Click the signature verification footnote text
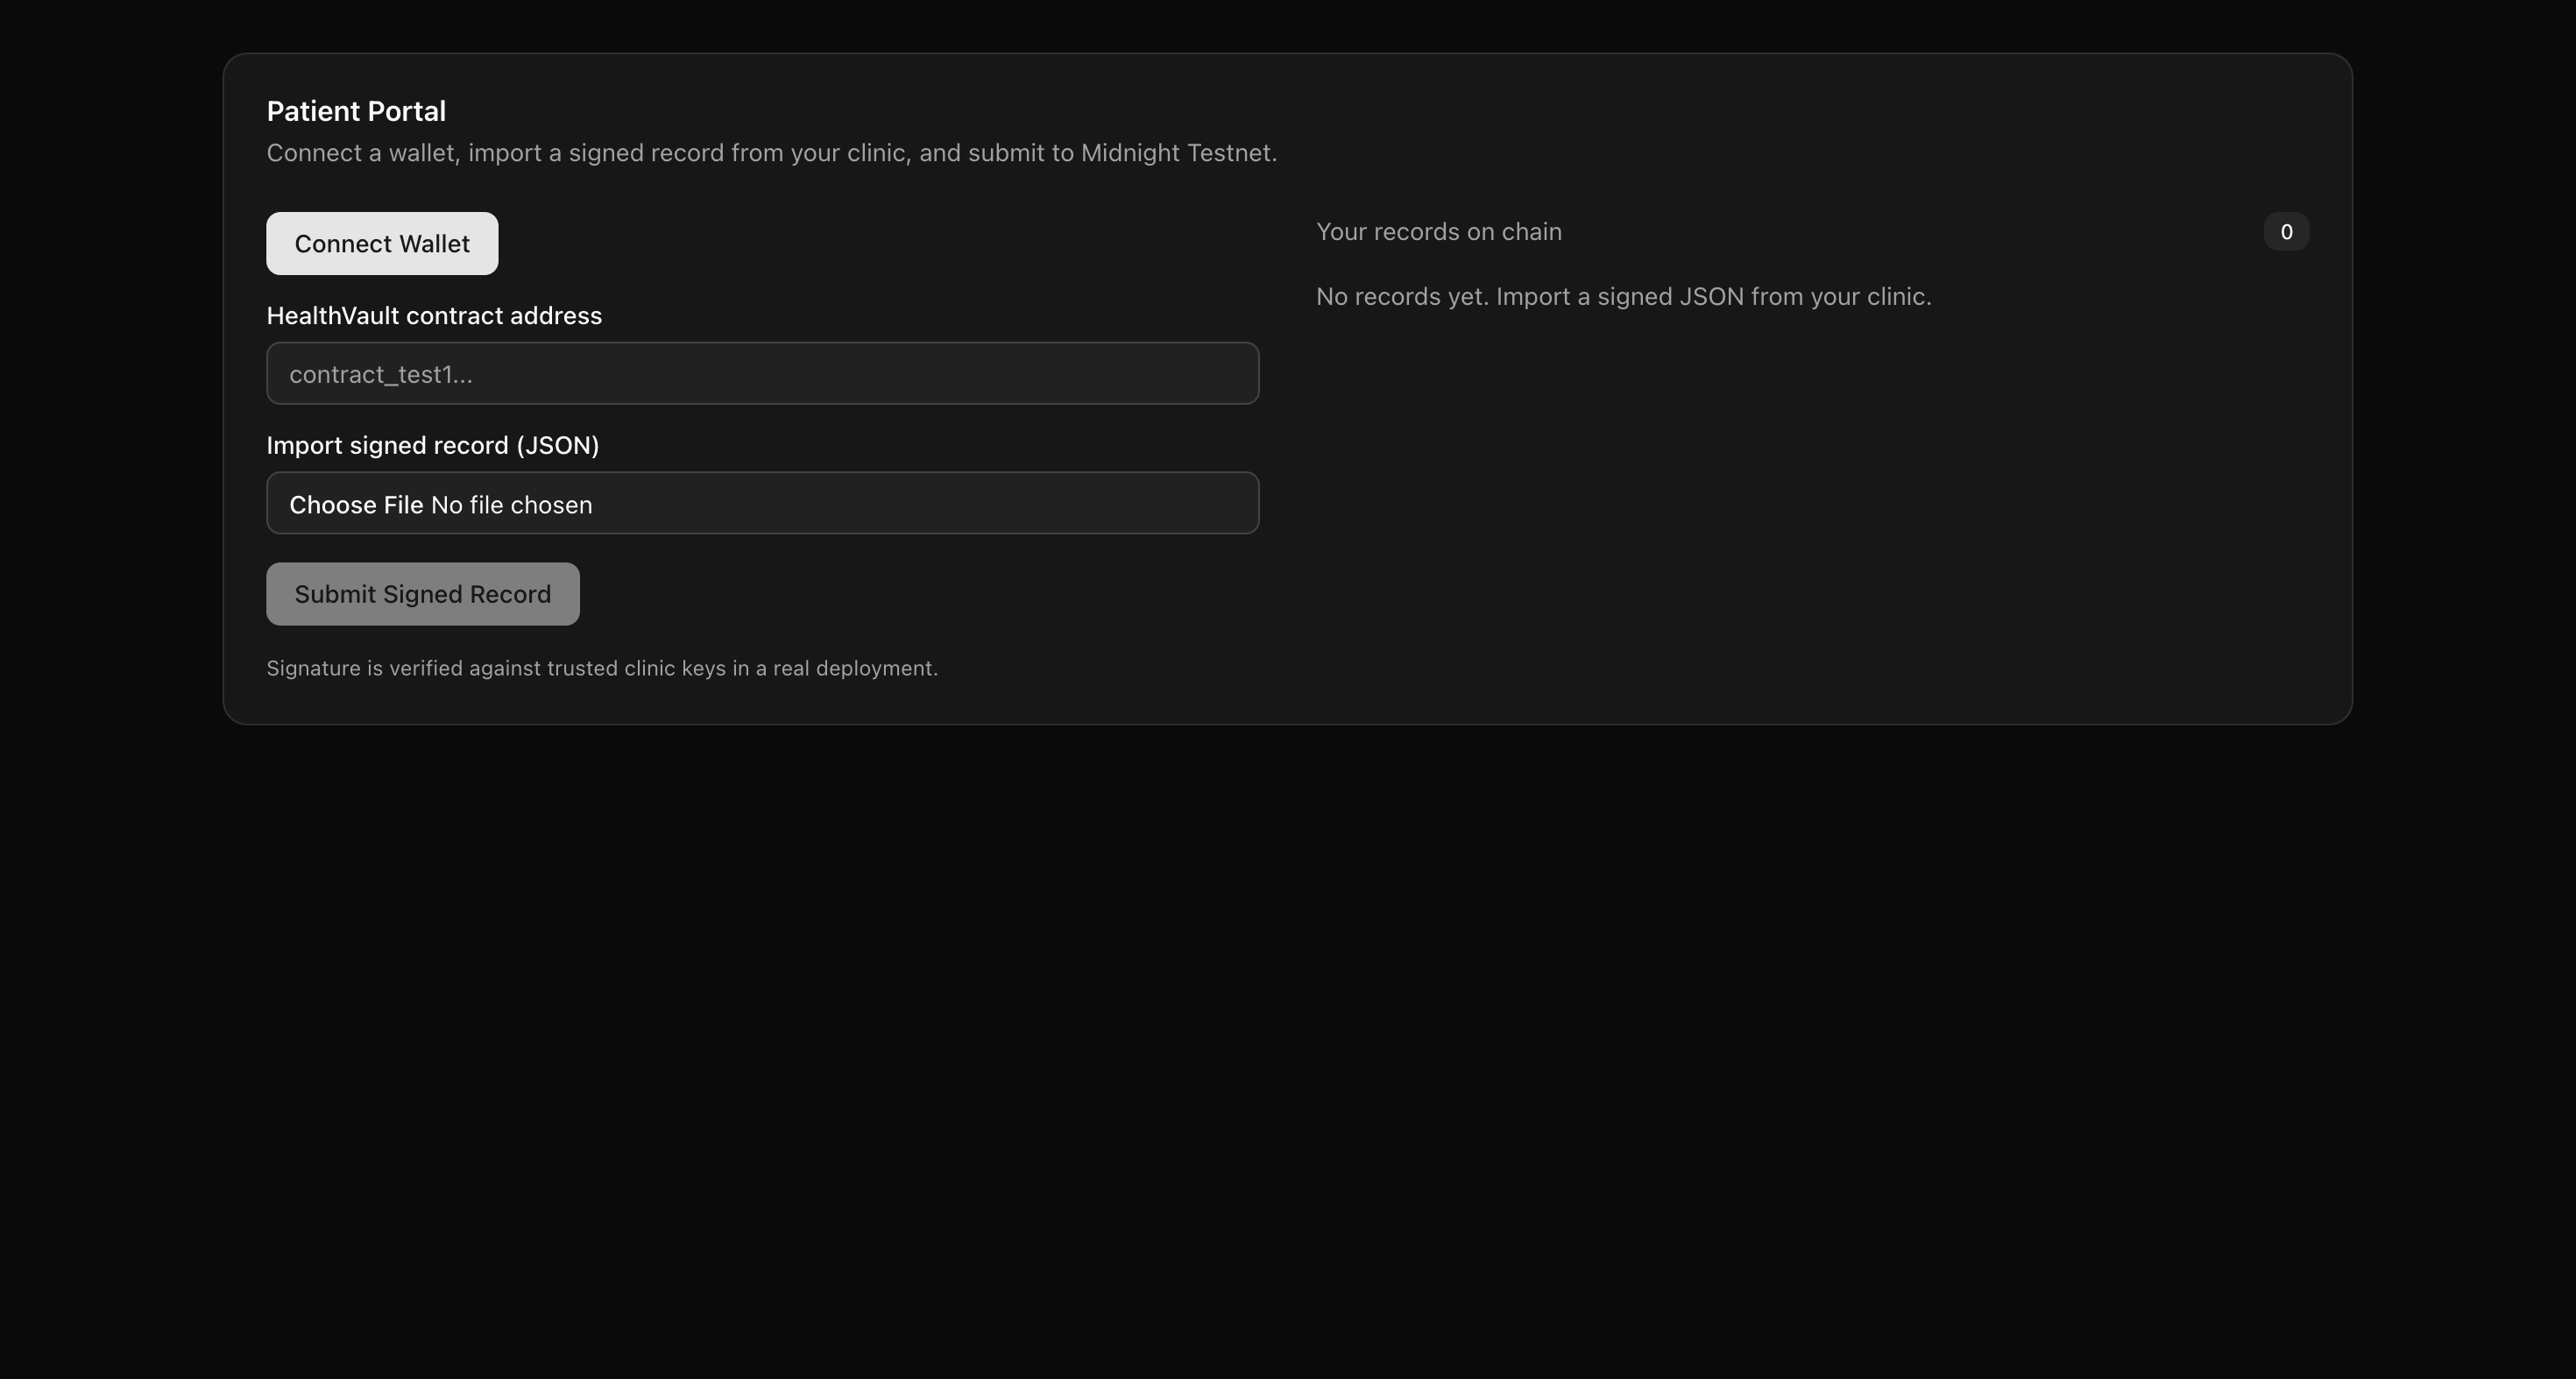Viewport: 2576px width, 1379px height. (x=601, y=667)
